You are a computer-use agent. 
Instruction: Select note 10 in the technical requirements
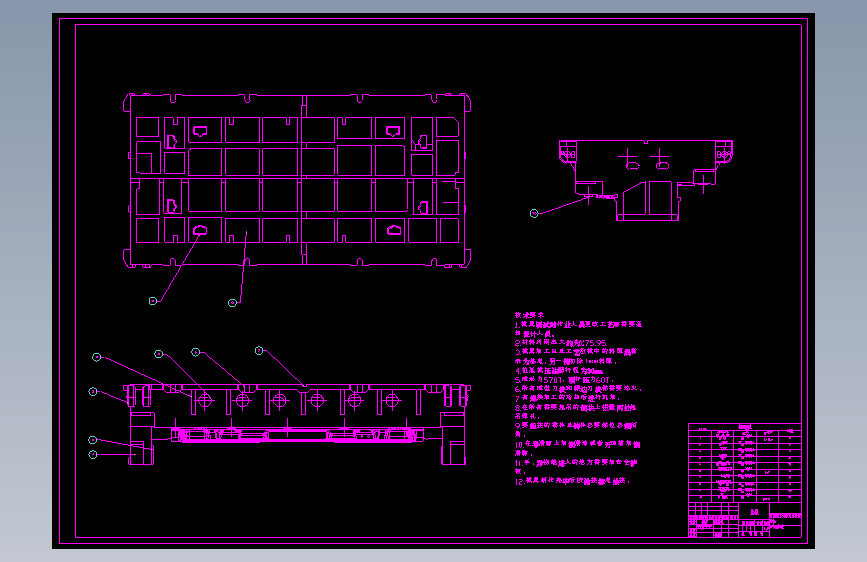pyautogui.click(x=578, y=448)
